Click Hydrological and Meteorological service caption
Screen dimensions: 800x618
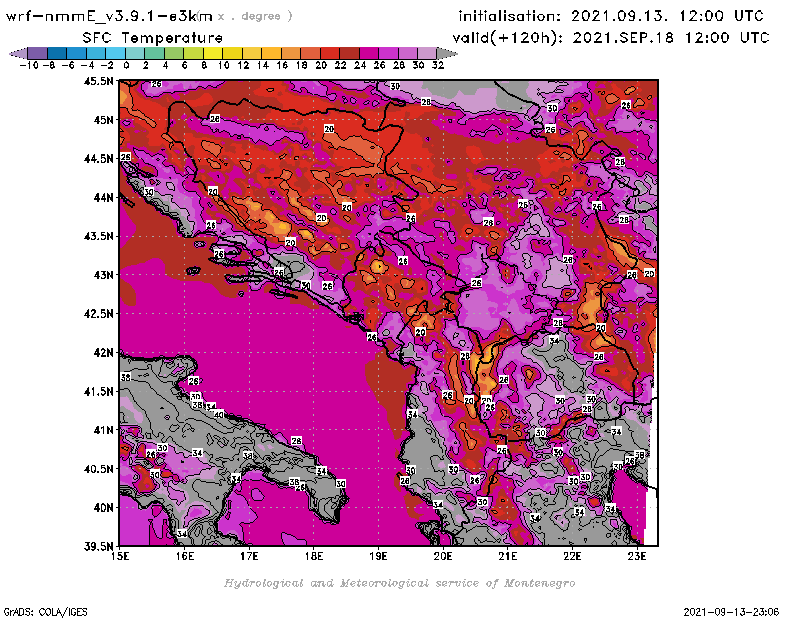point(399,582)
